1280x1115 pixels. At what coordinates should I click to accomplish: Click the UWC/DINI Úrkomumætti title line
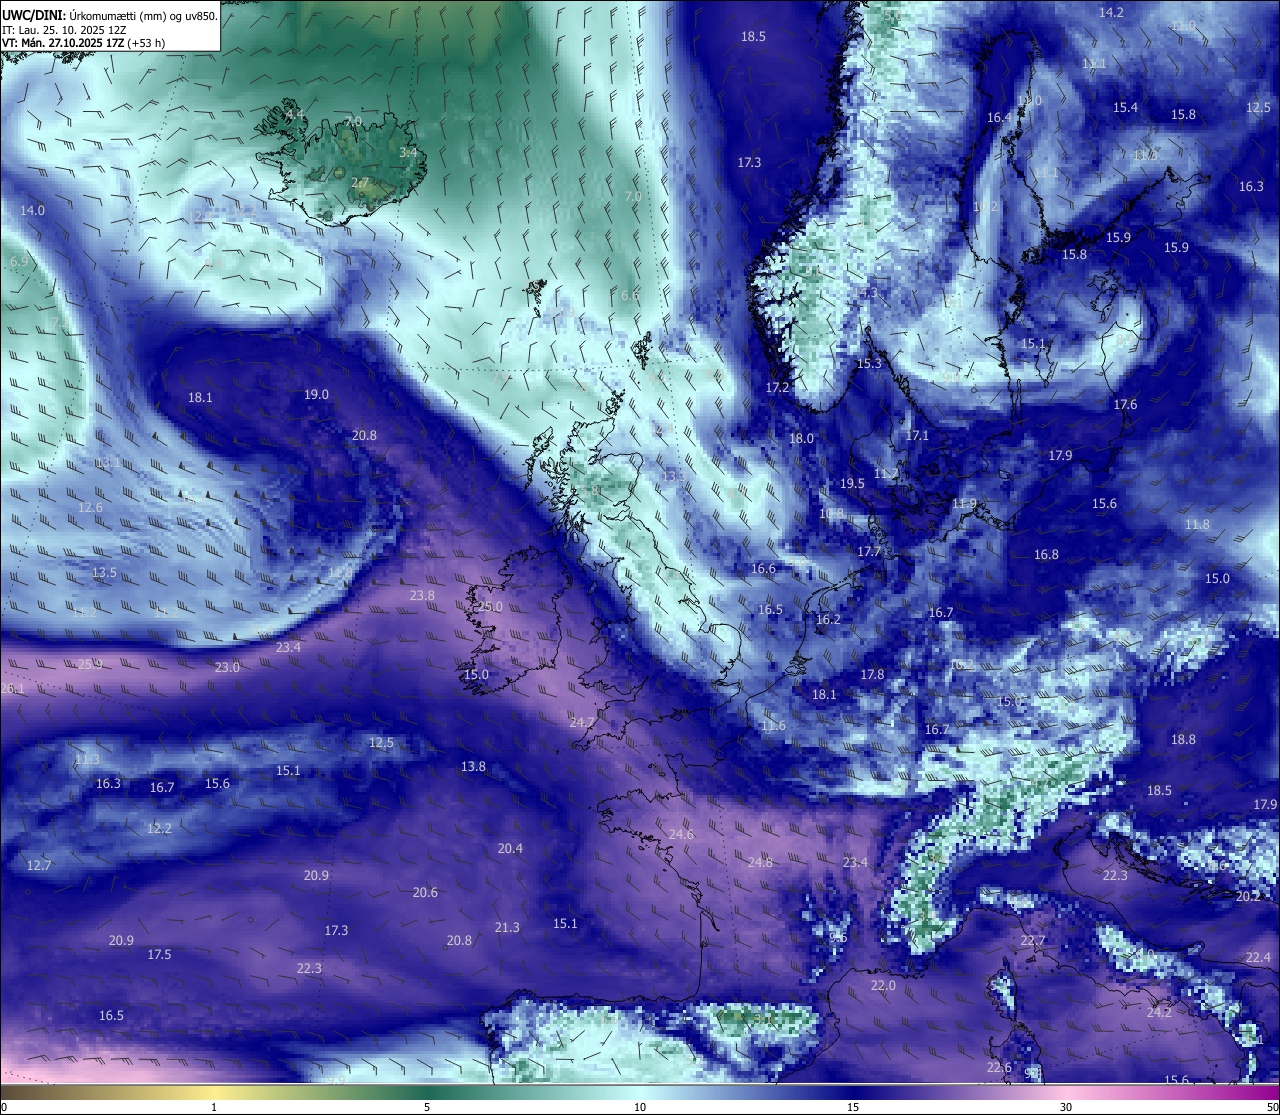pyautogui.click(x=110, y=15)
